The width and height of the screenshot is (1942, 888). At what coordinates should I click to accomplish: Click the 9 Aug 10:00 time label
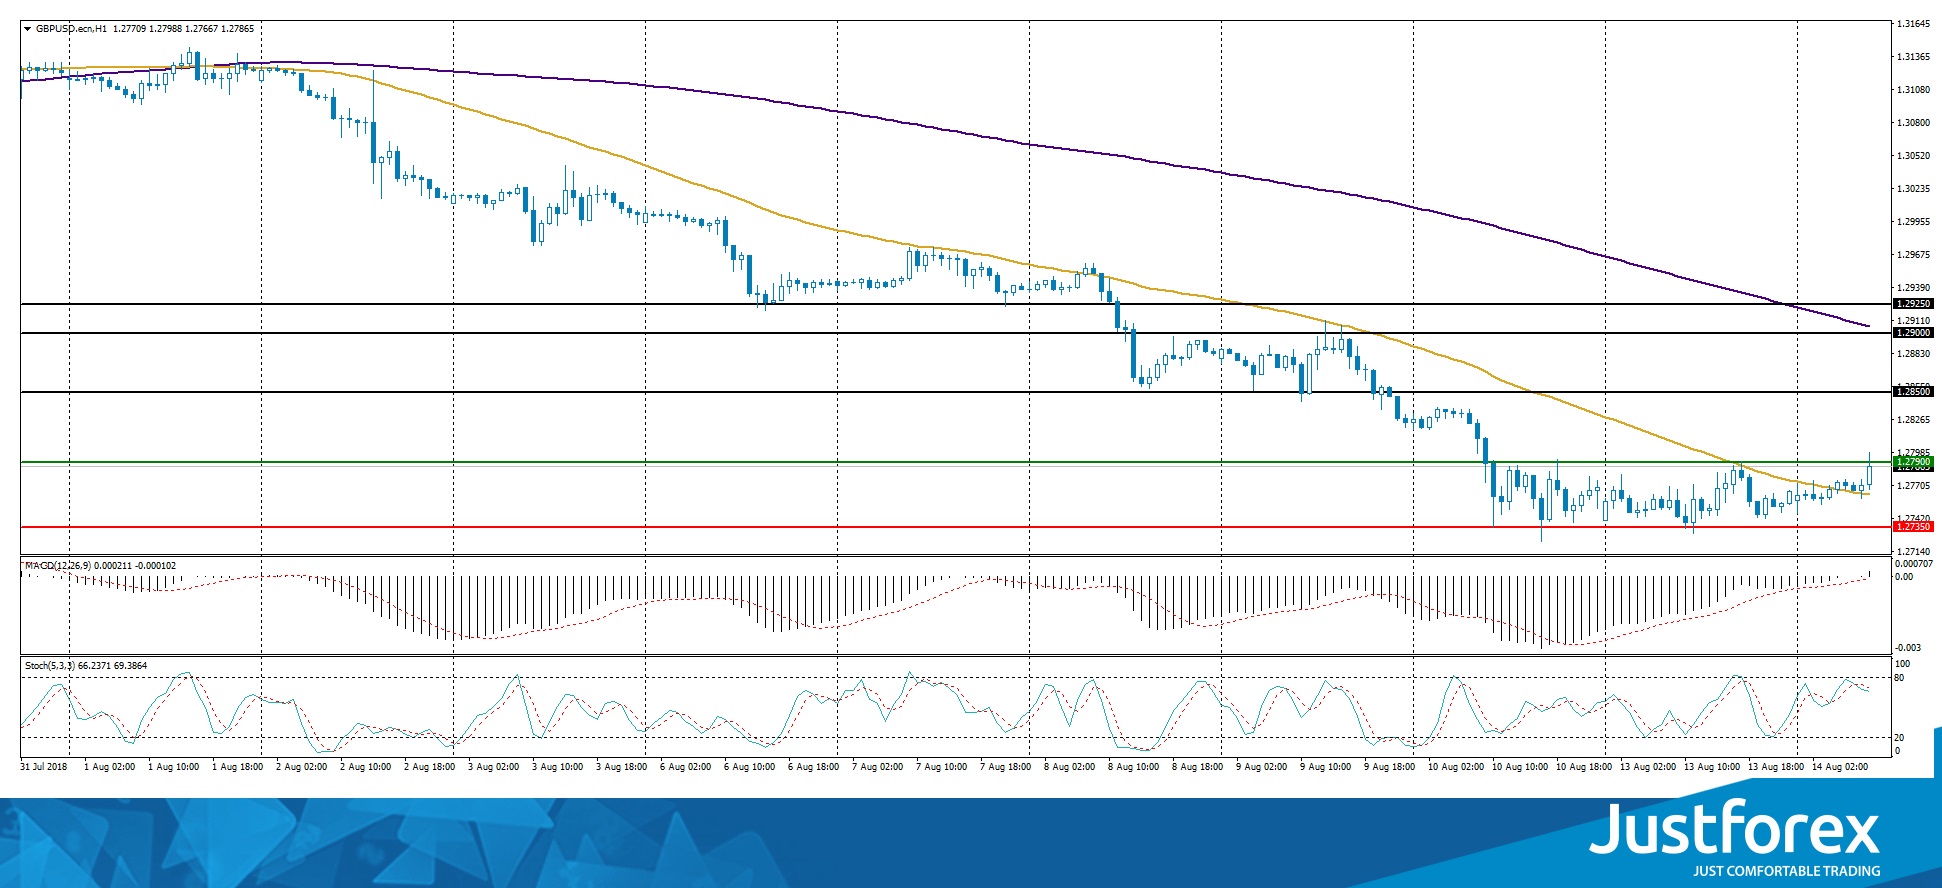[x=1325, y=767]
